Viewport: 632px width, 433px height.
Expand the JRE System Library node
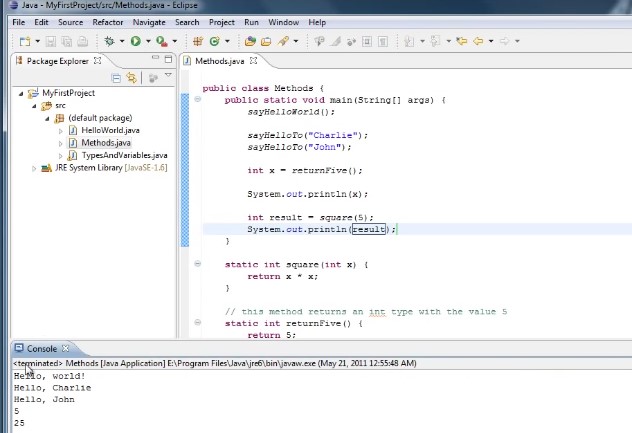point(33,168)
